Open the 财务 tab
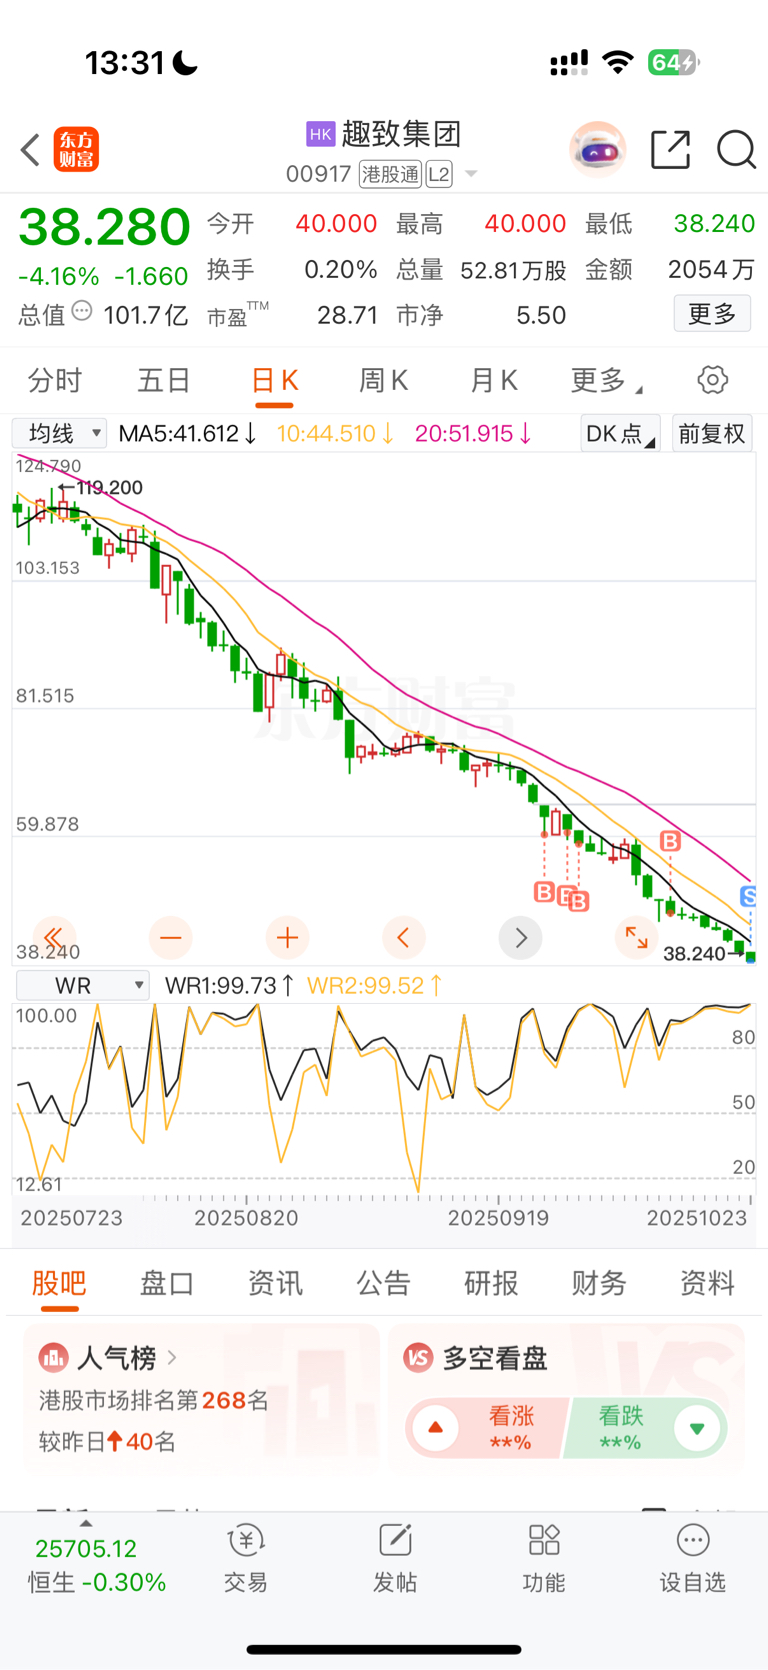This screenshot has width=768, height=1670. [x=599, y=1283]
